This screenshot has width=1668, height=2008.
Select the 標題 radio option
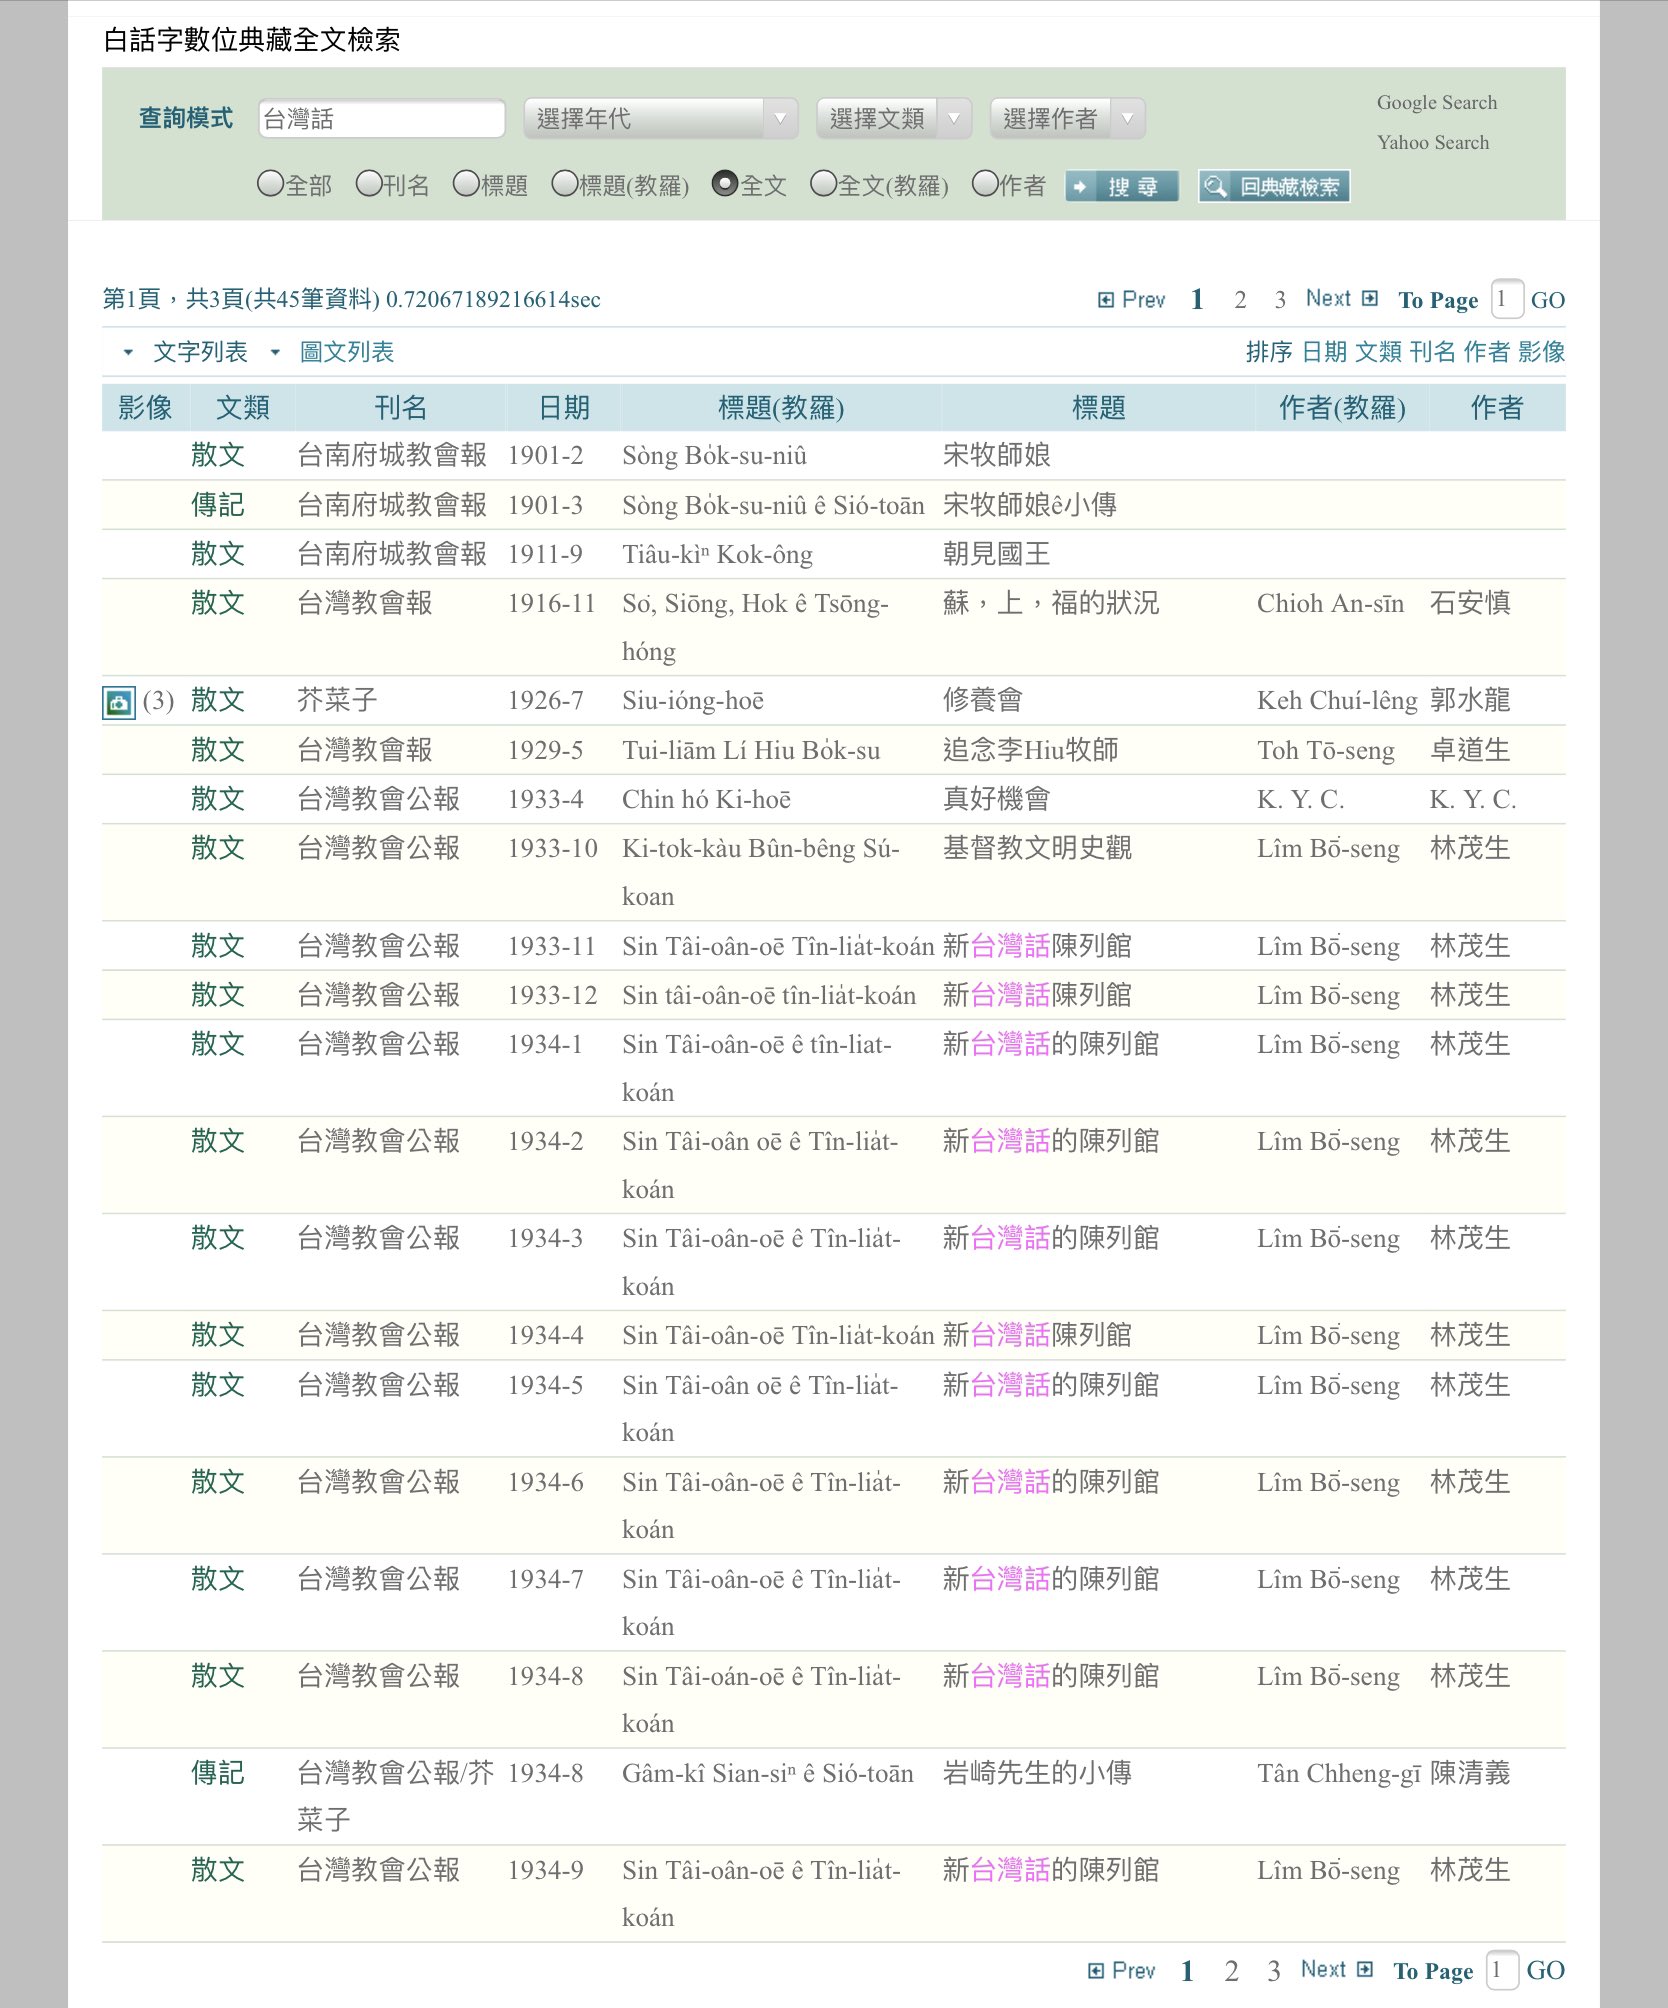466,184
